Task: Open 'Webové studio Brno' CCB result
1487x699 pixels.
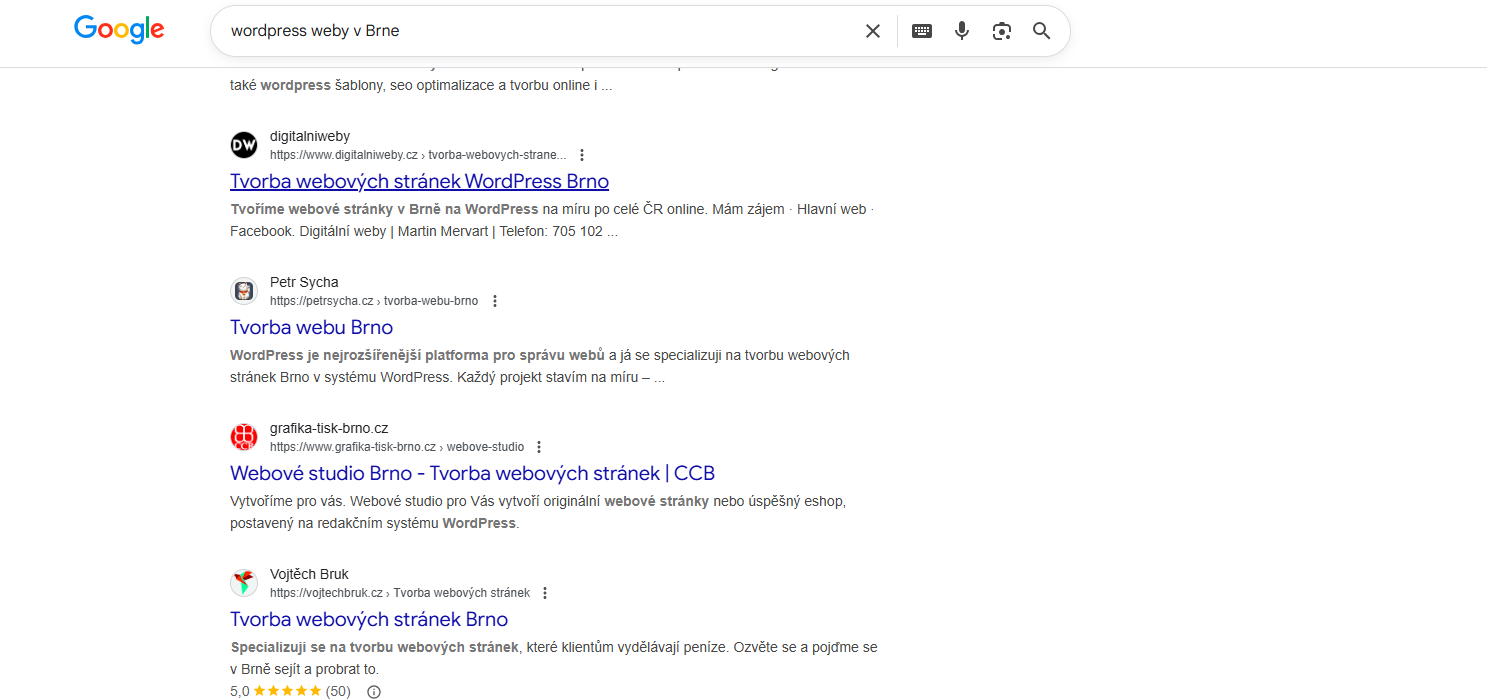Action: click(x=472, y=473)
